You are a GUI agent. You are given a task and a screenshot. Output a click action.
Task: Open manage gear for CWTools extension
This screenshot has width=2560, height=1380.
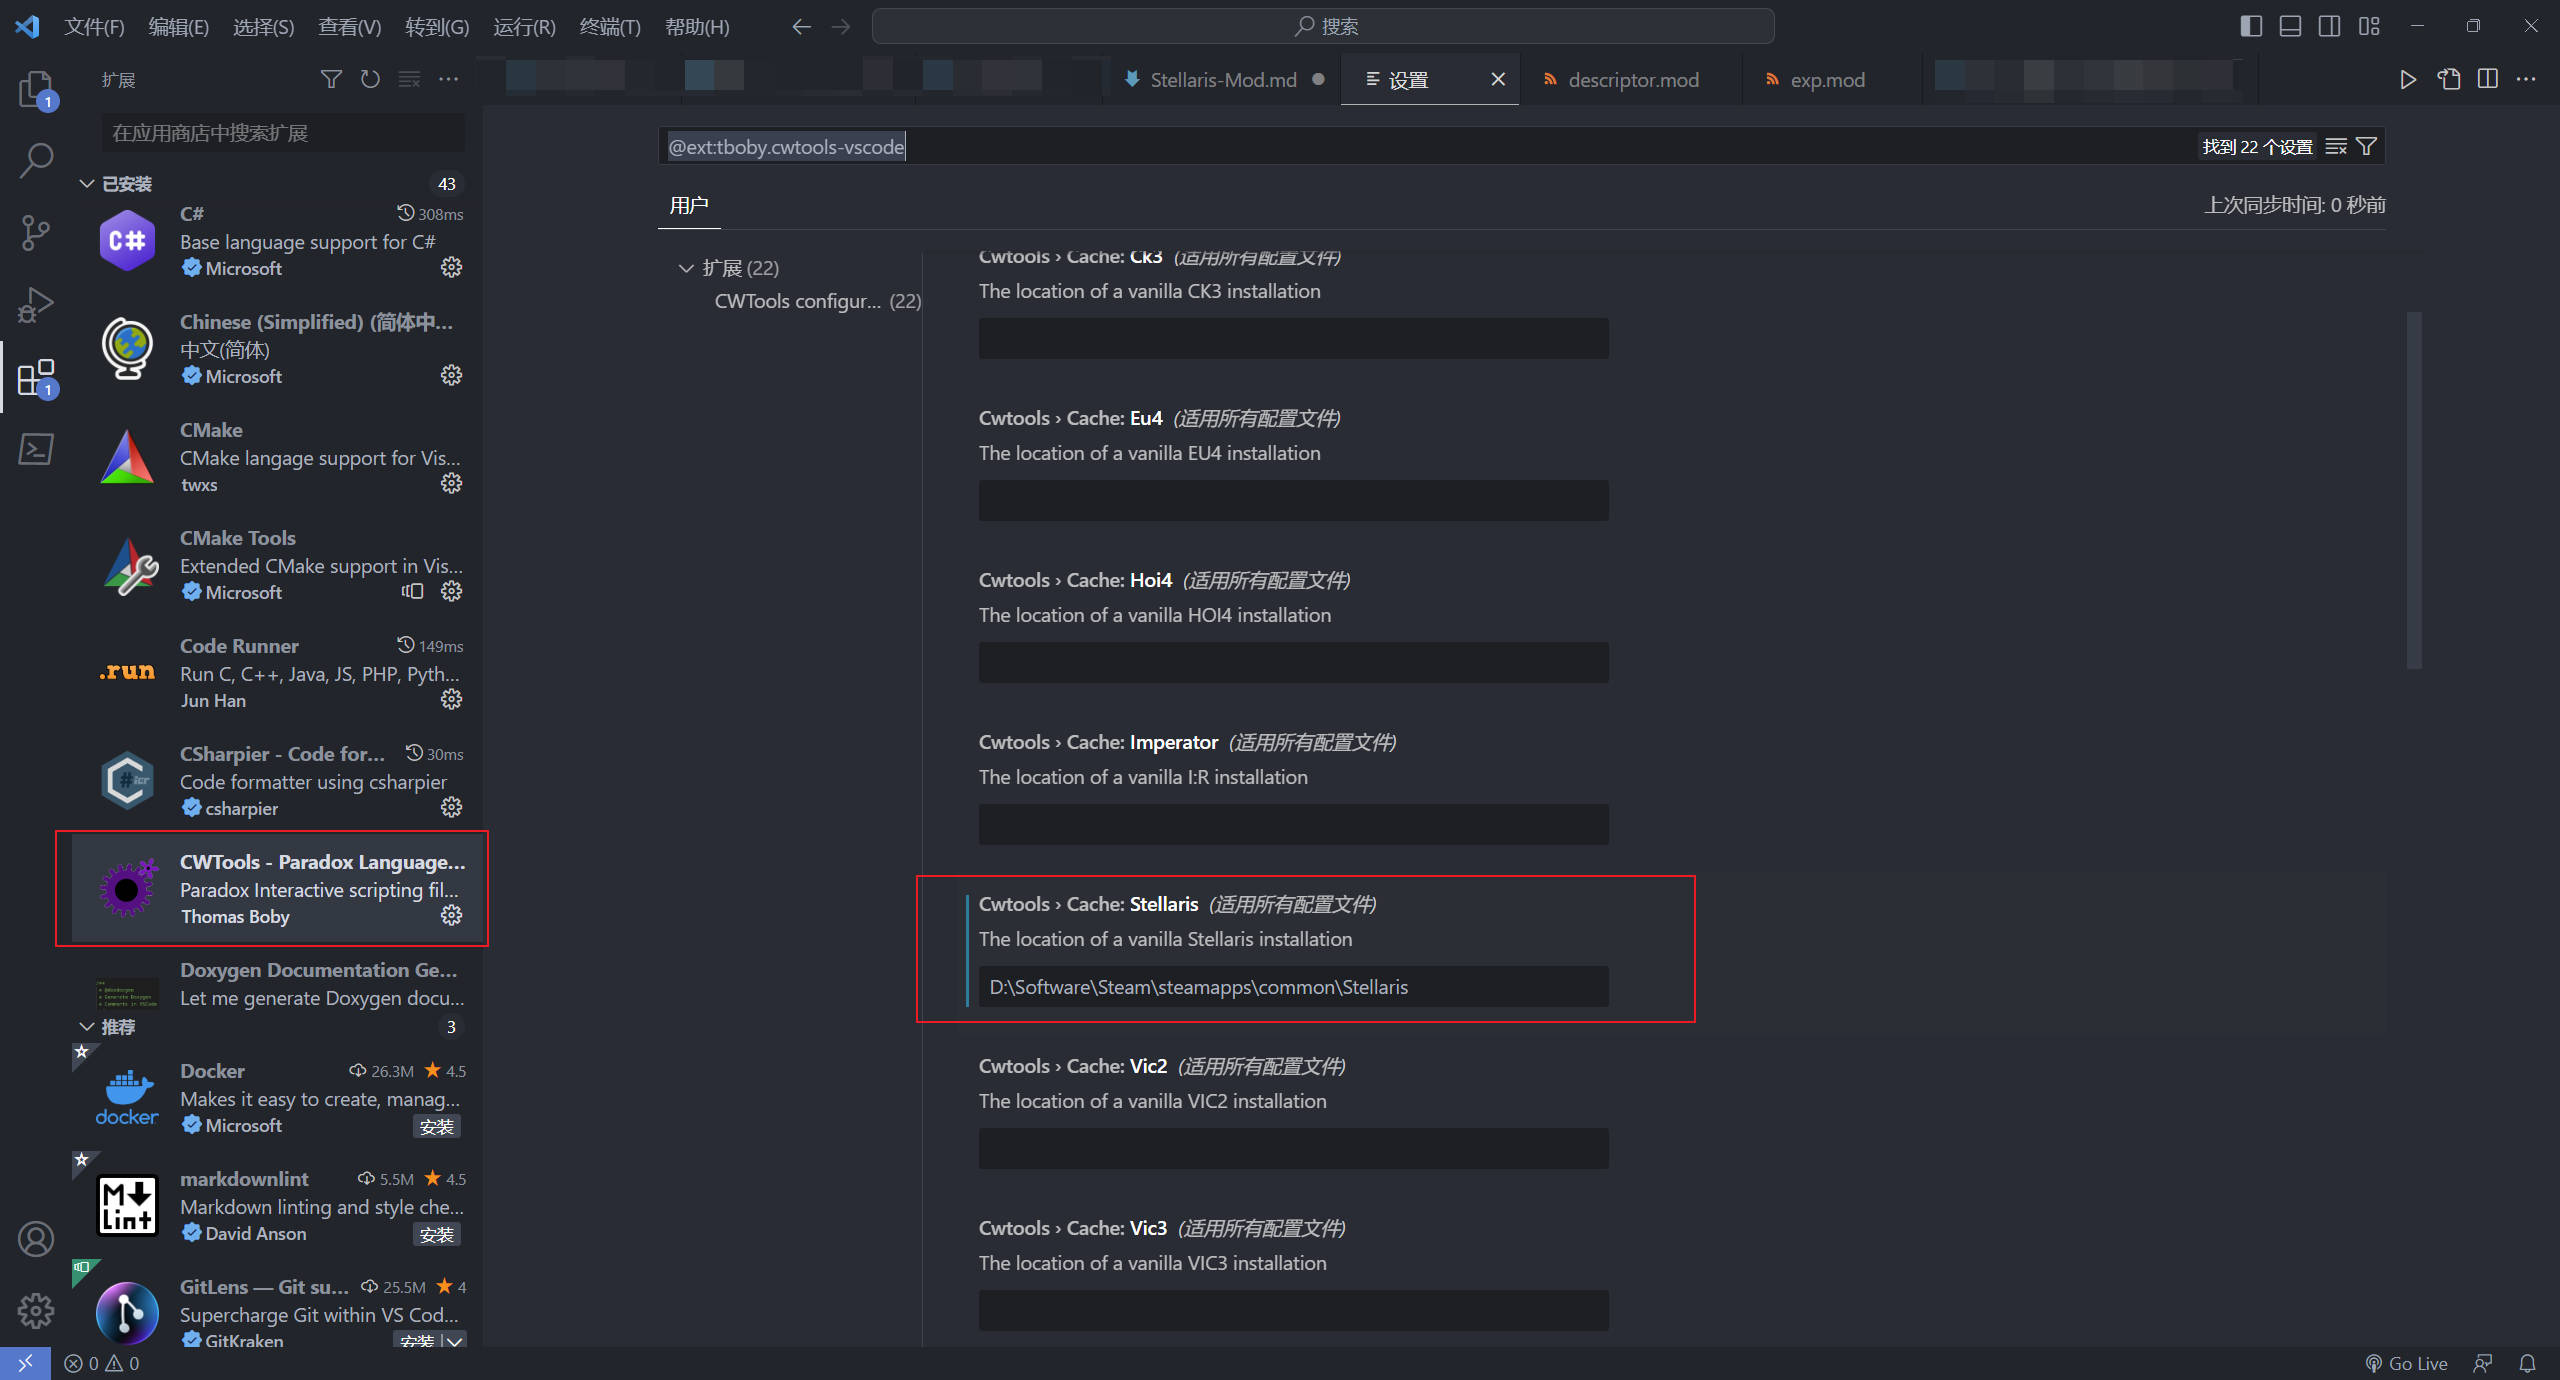[x=452, y=915]
